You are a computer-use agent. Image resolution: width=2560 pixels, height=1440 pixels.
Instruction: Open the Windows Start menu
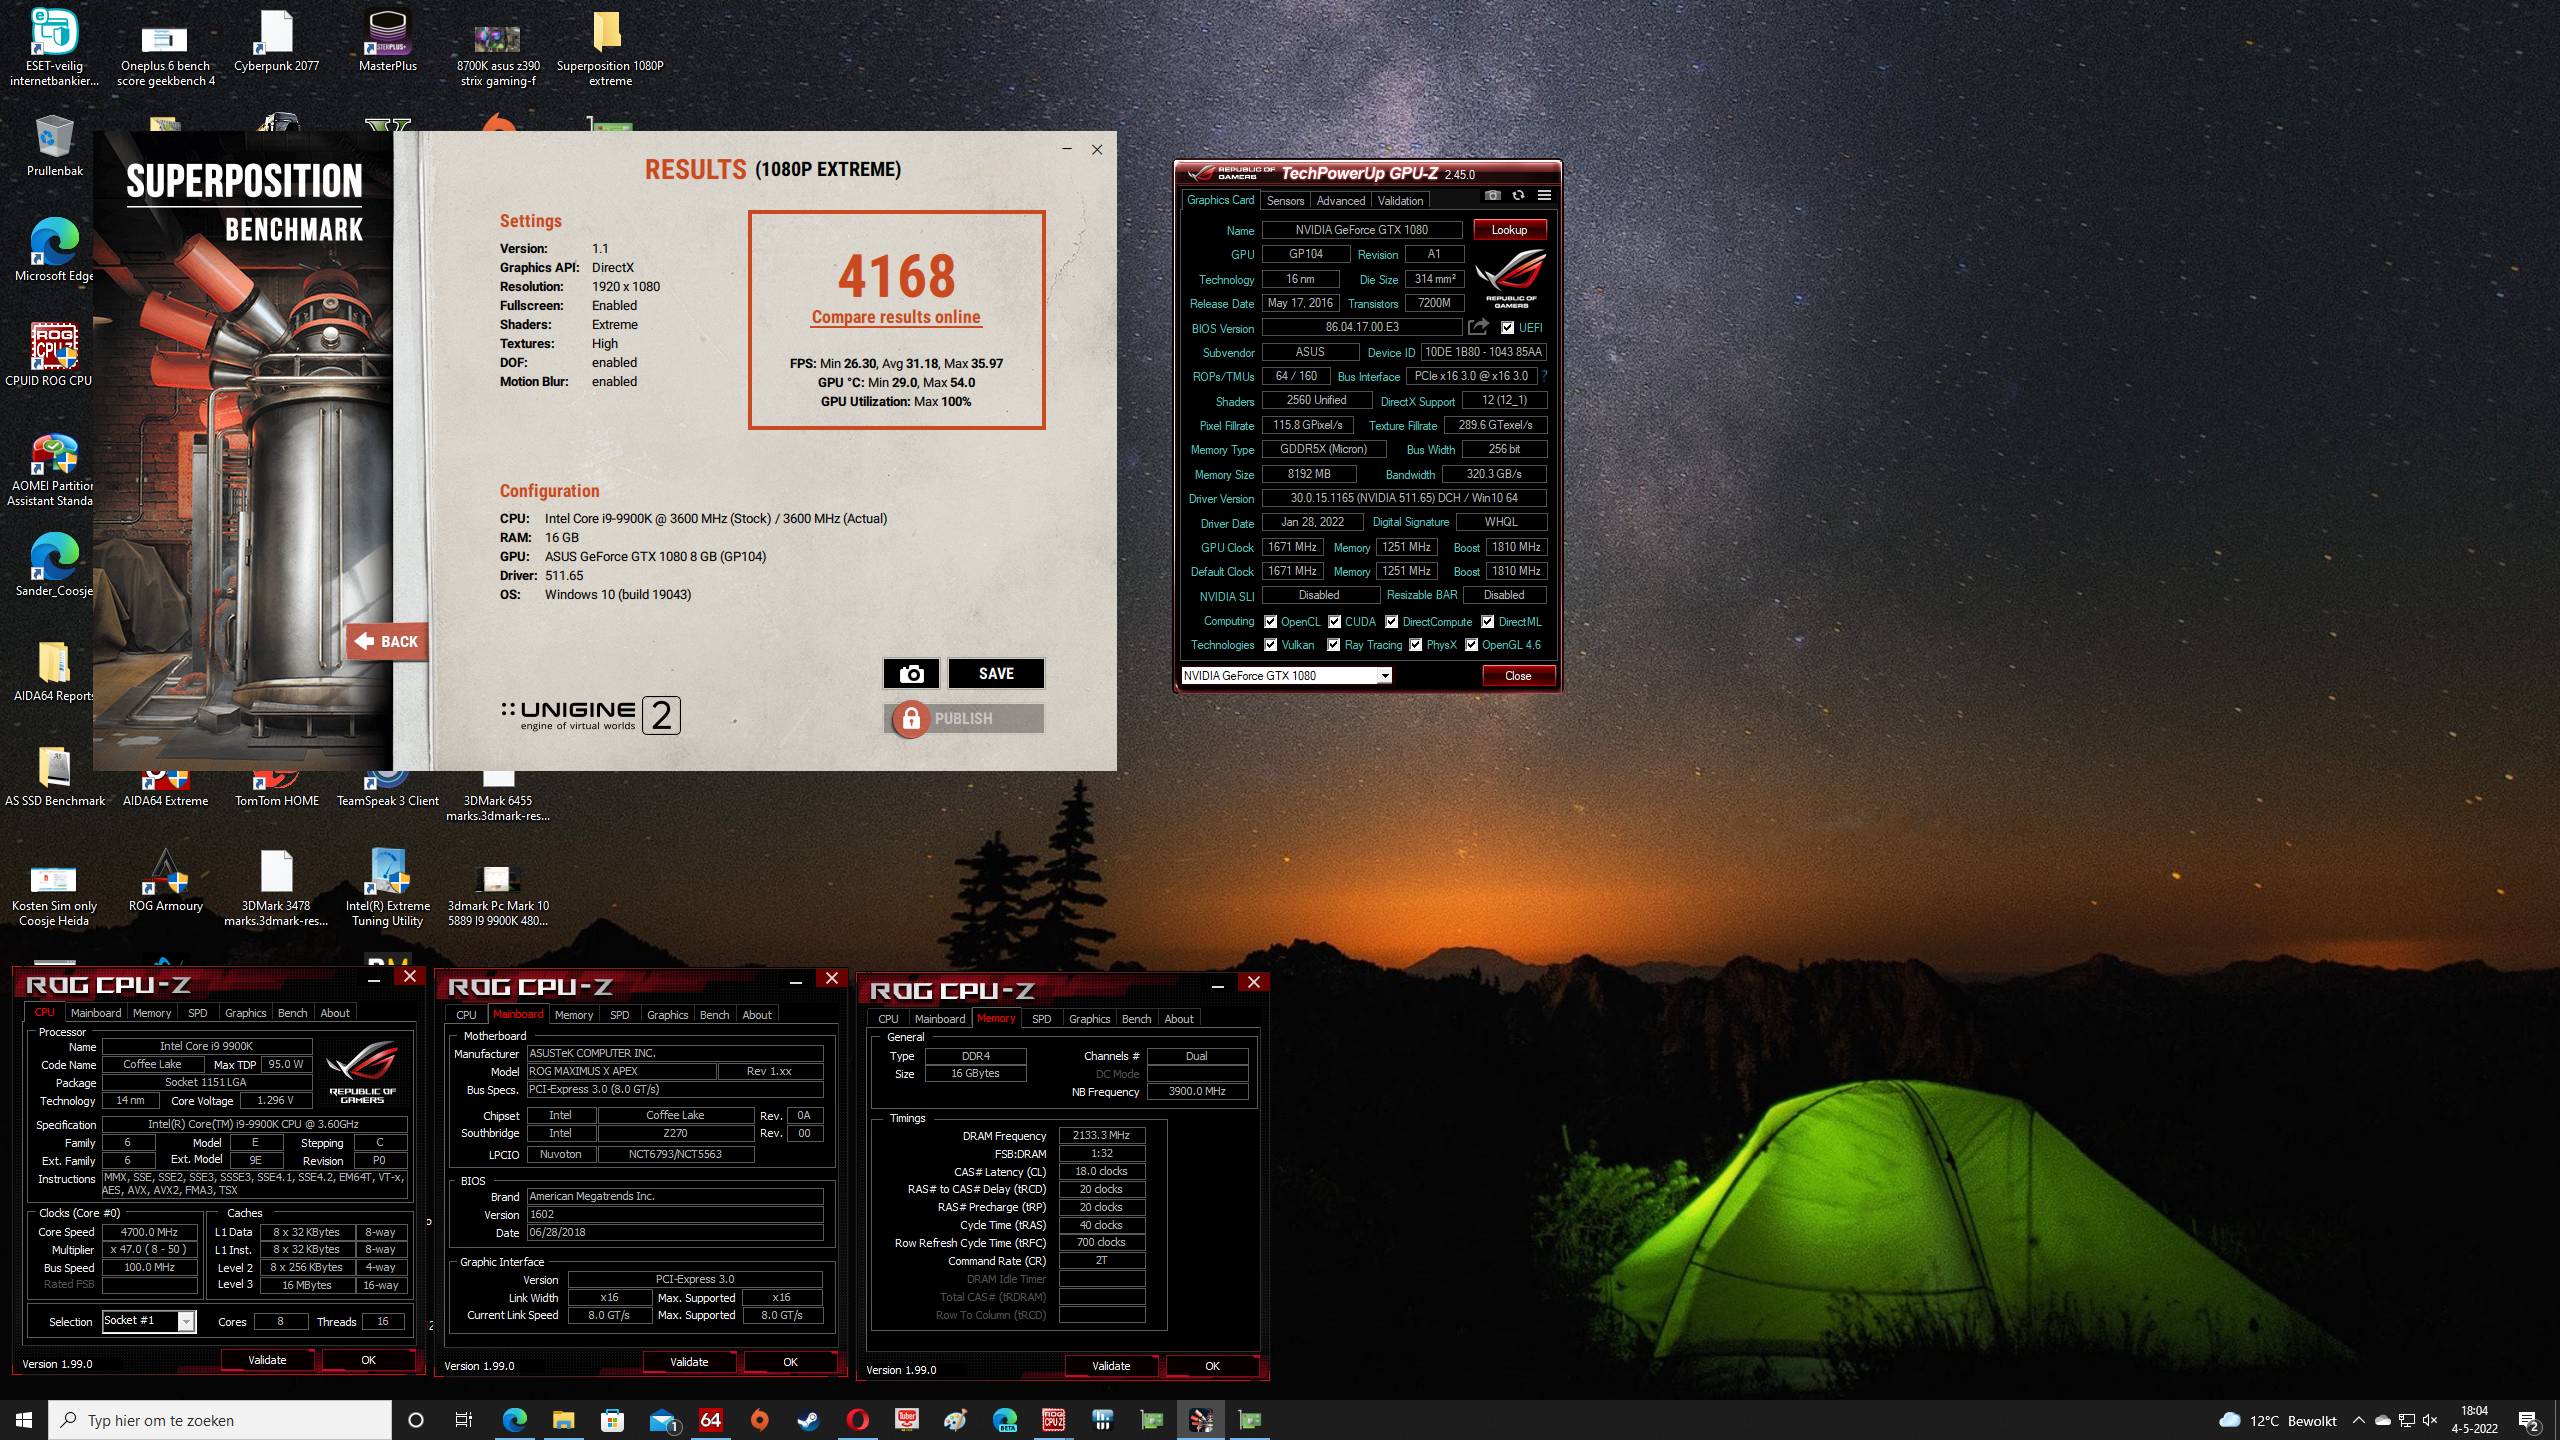pyautogui.click(x=24, y=1420)
